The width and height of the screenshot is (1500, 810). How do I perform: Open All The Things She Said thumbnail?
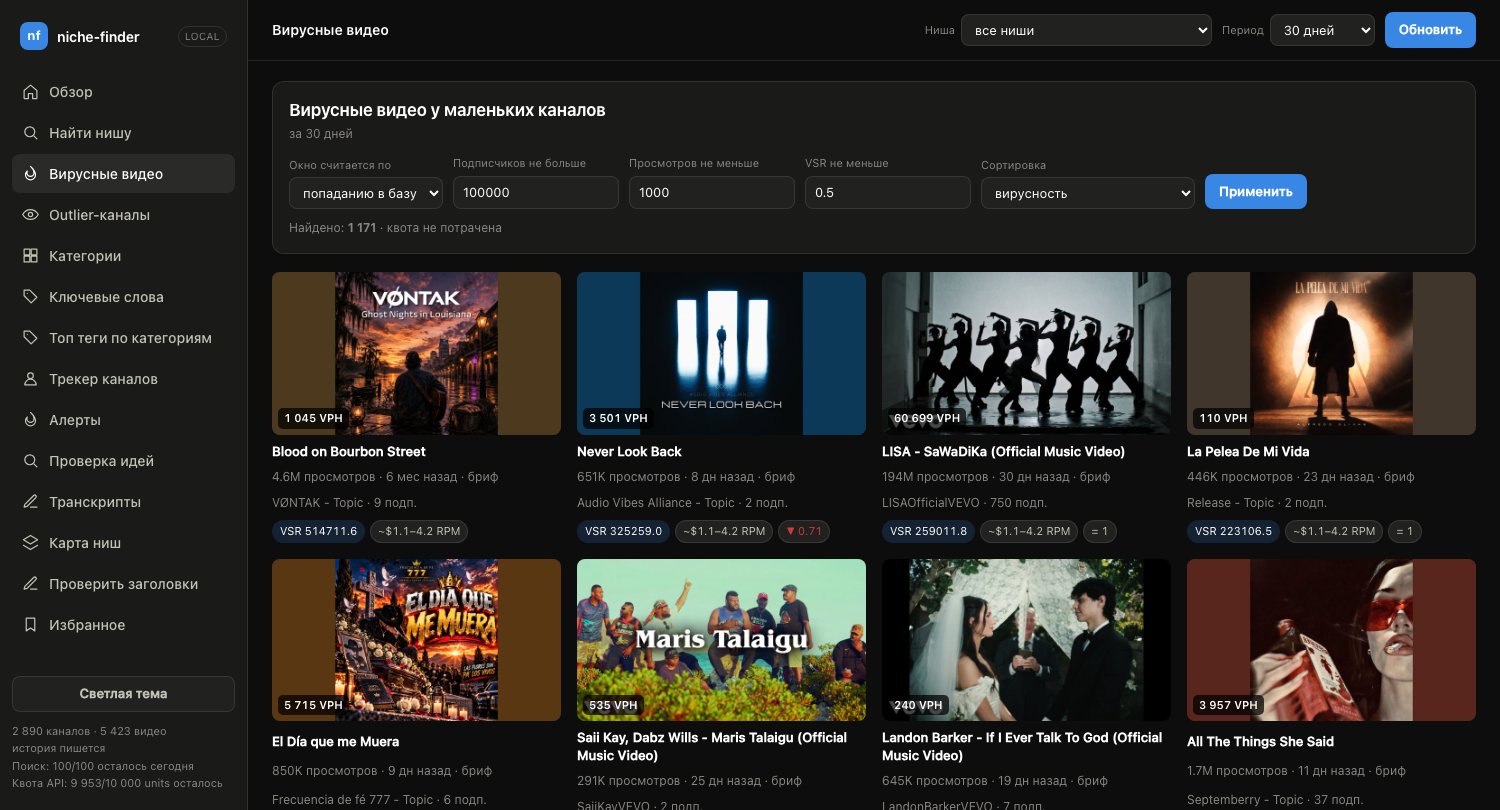1331,640
